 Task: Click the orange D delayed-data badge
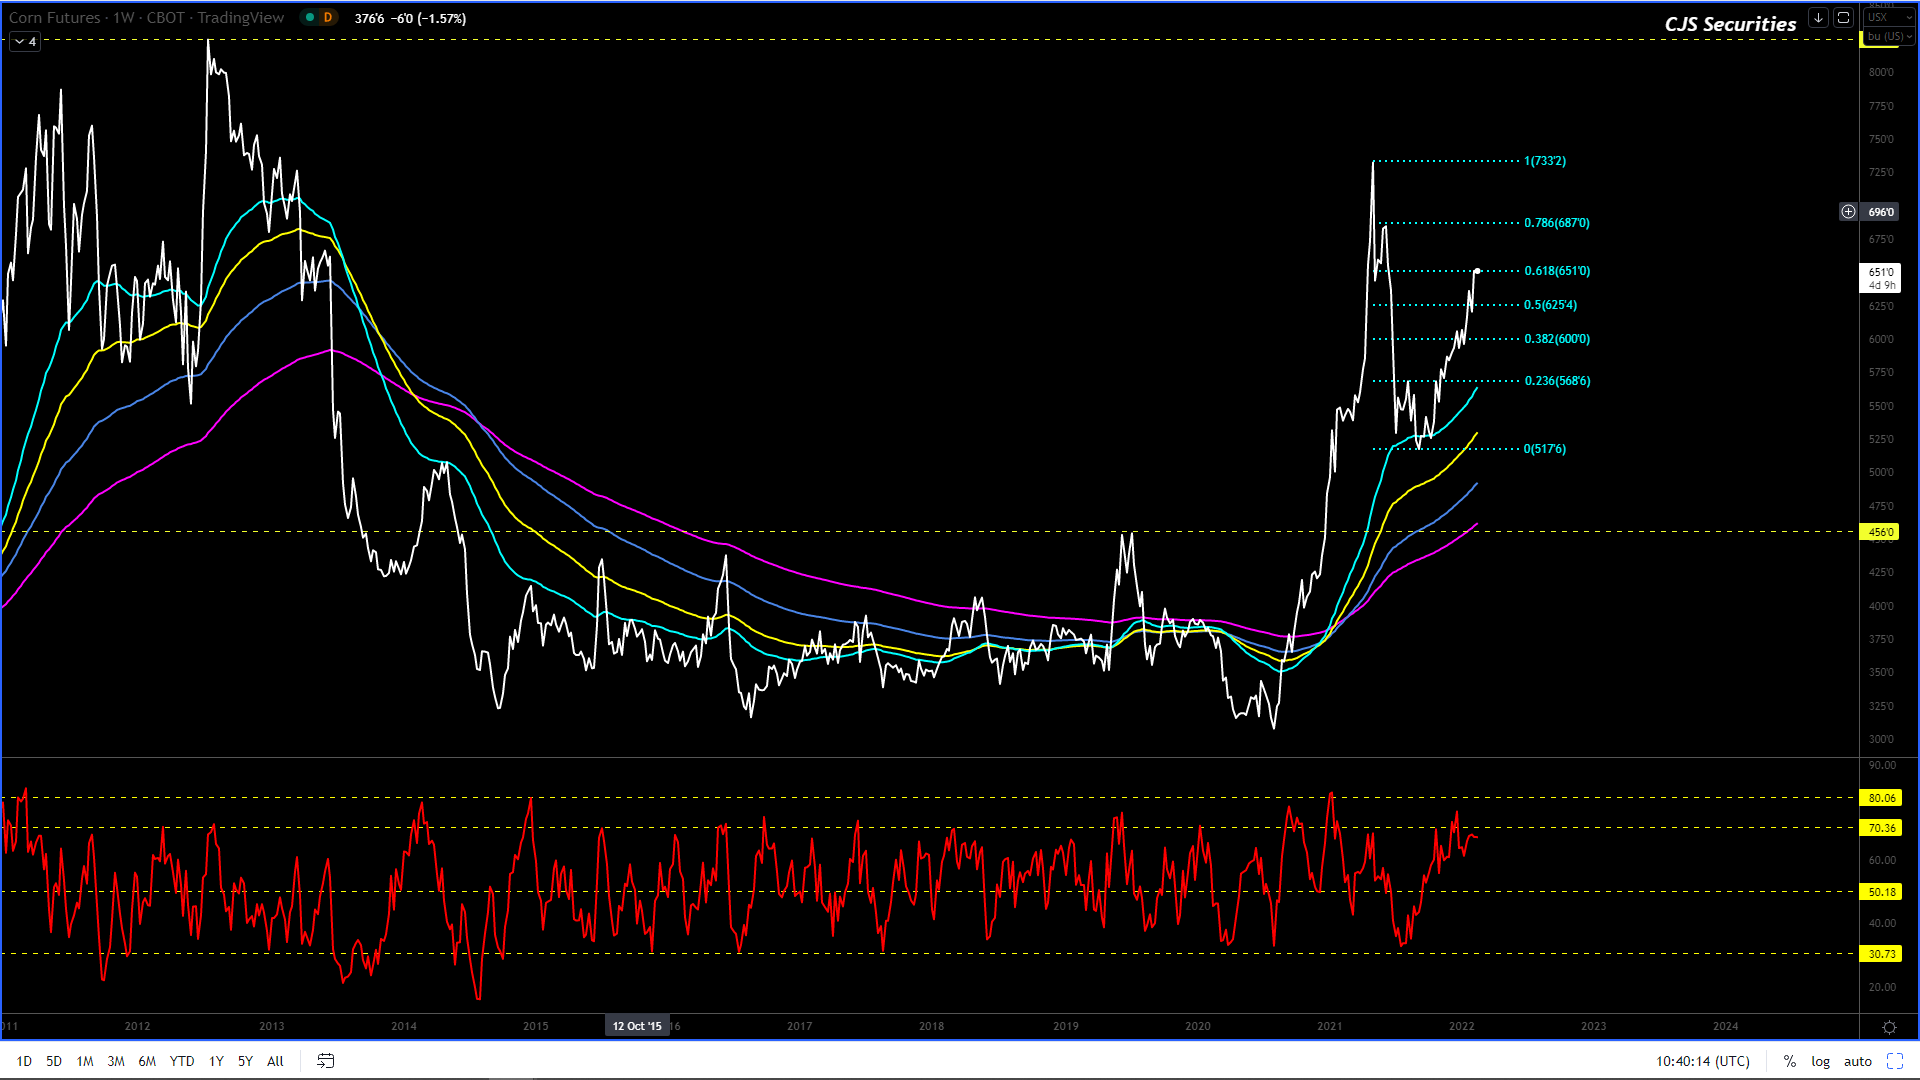pyautogui.click(x=327, y=18)
